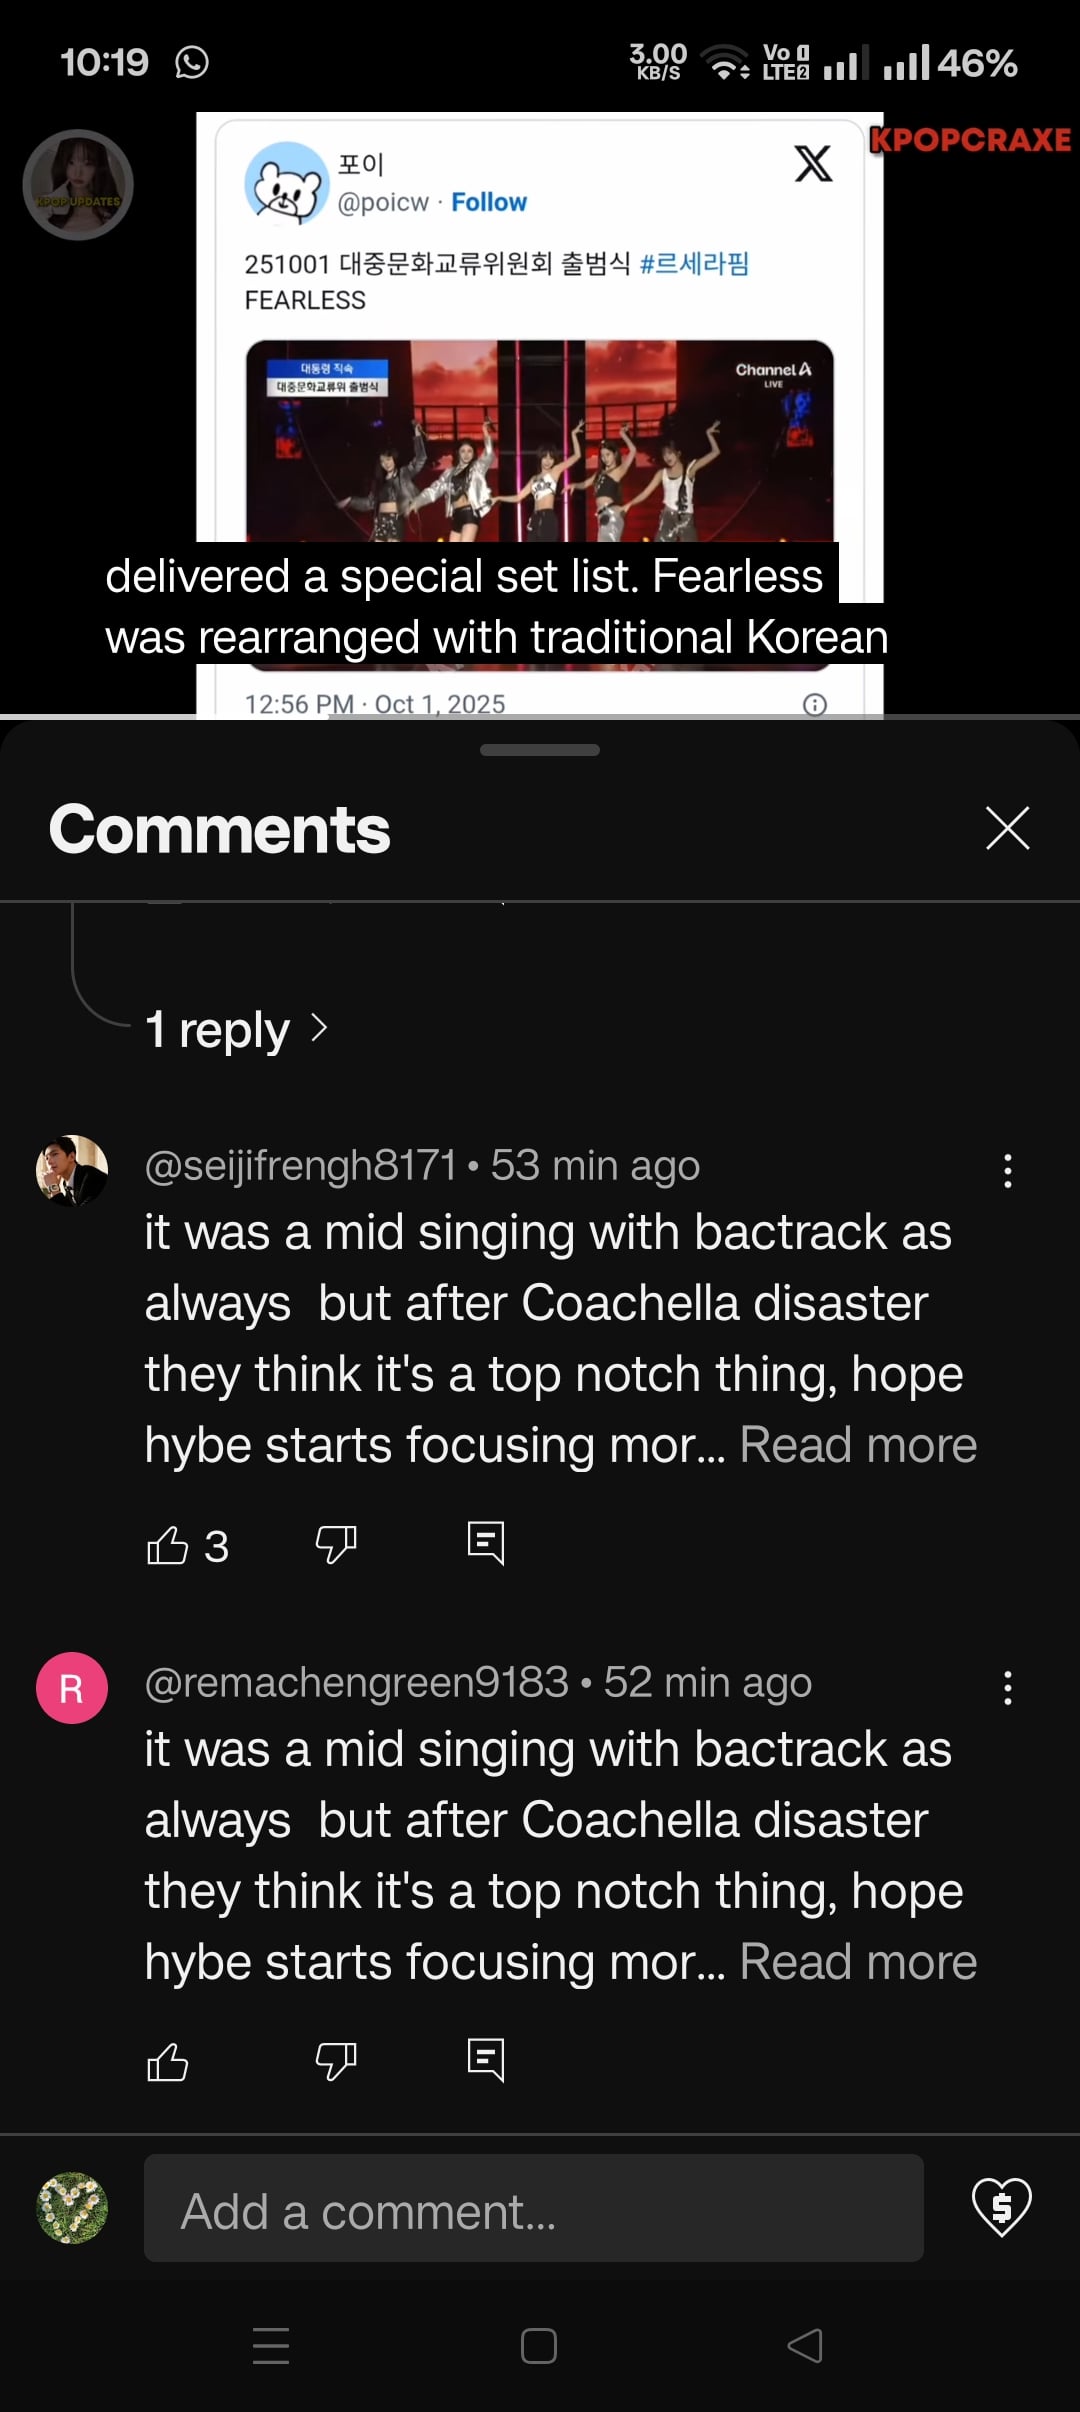Reply to the @seijifrengh8171 comment
1080x2412 pixels.
486,1543
